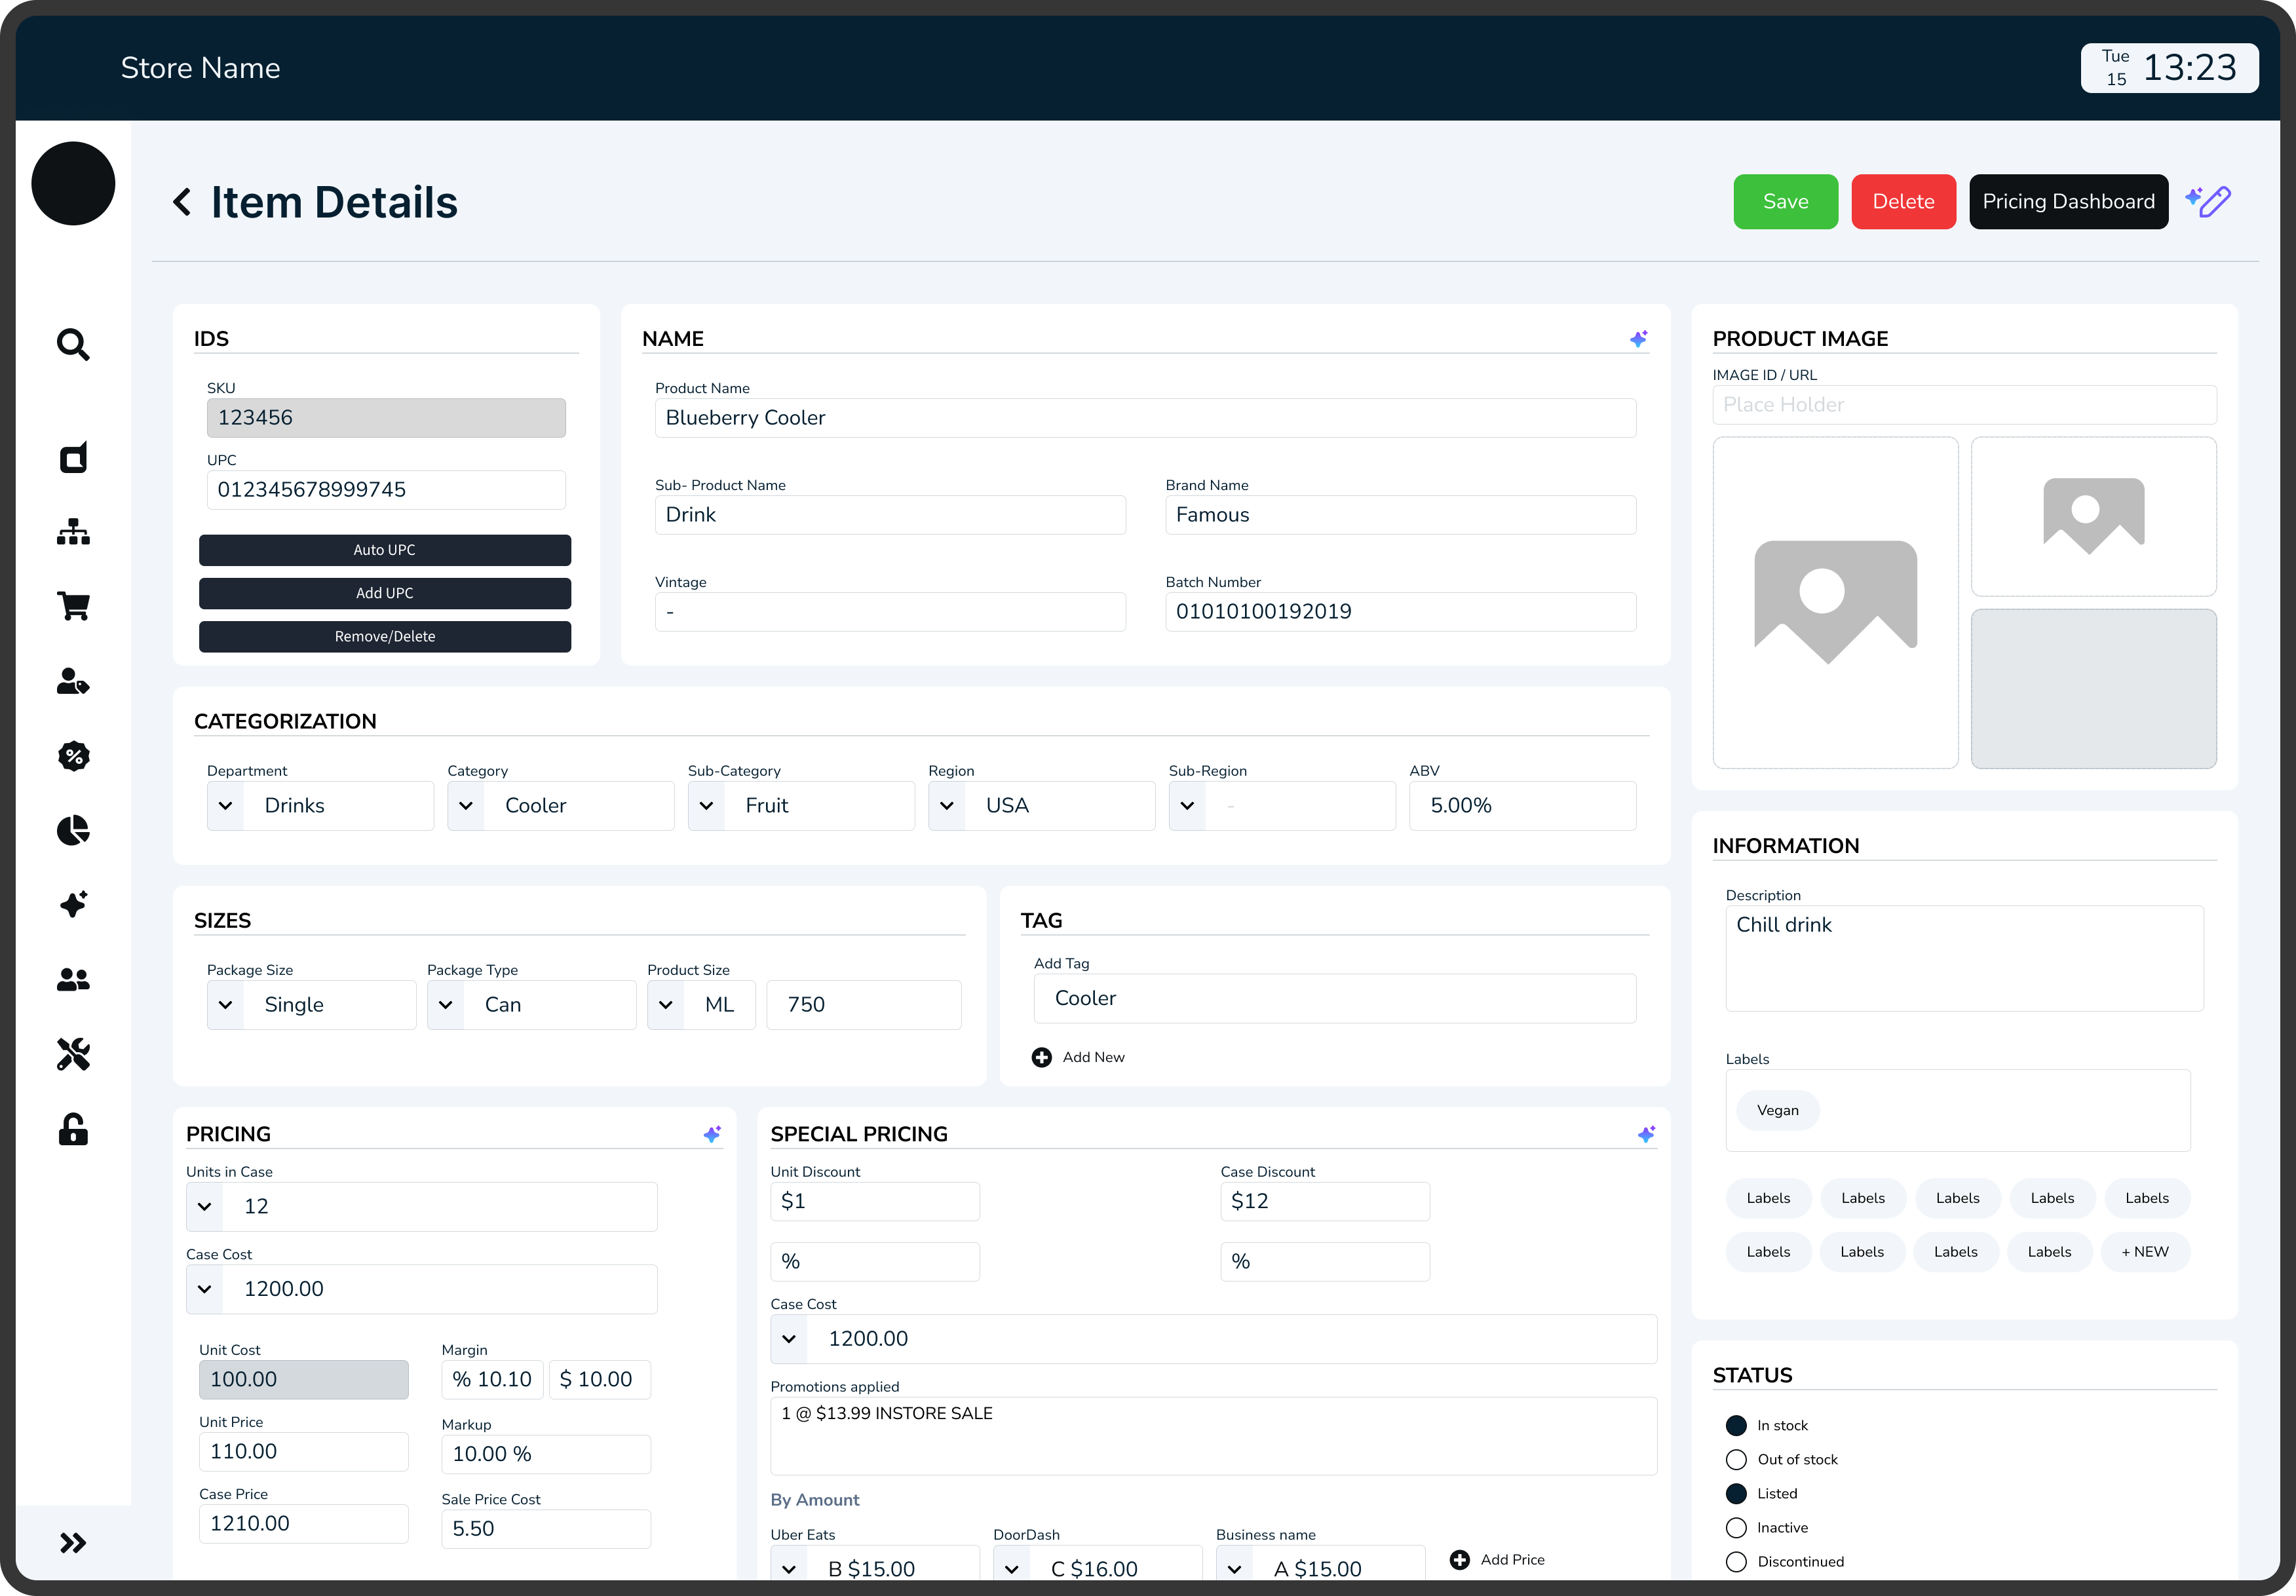Click the magic pencil edit icon
The image size is (2296, 1596).
pyautogui.click(x=2208, y=201)
